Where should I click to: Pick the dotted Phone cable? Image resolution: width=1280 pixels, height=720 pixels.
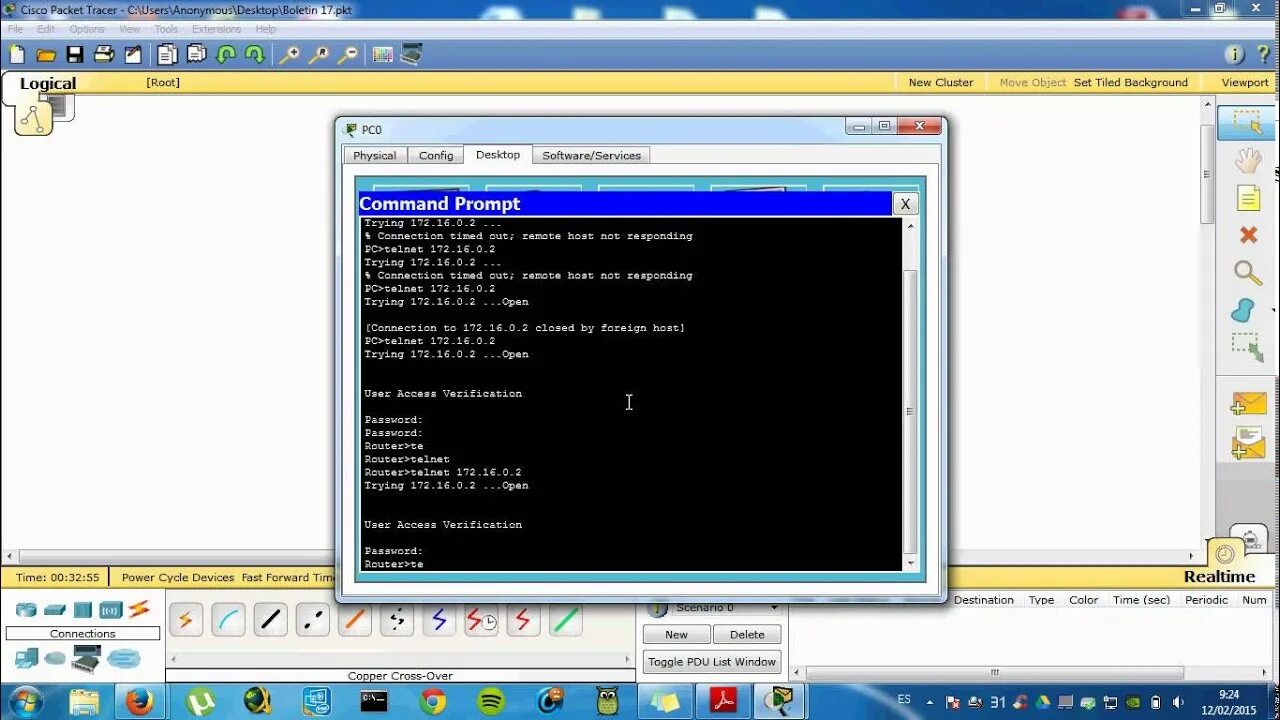(x=397, y=620)
